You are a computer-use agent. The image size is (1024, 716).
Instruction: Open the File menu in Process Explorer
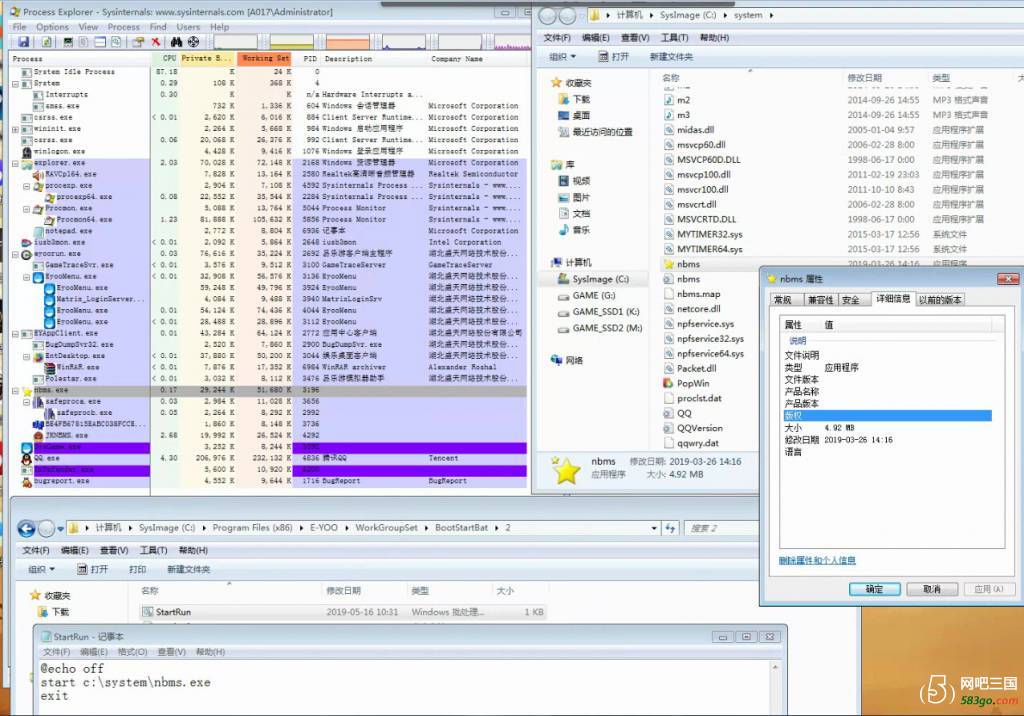point(20,27)
